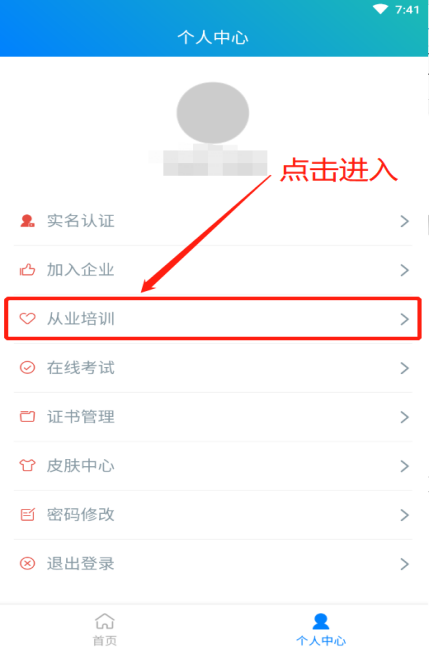Expand 加入企业 via its chevron arrow
This screenshot has width=430, height=651.
point(405,270)
